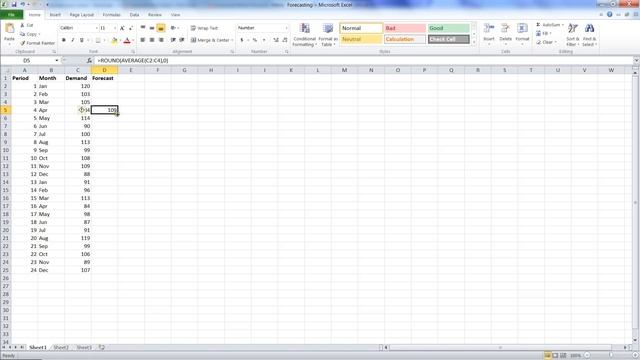The width and height of the screenshot is (640, 360).
Task: Switch to the Insert ribbon tab
Action: [x=55, y=15]
